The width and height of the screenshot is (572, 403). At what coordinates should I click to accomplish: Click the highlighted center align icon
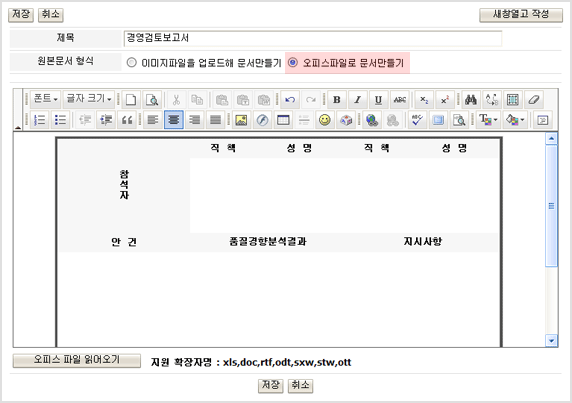[174, 120]
